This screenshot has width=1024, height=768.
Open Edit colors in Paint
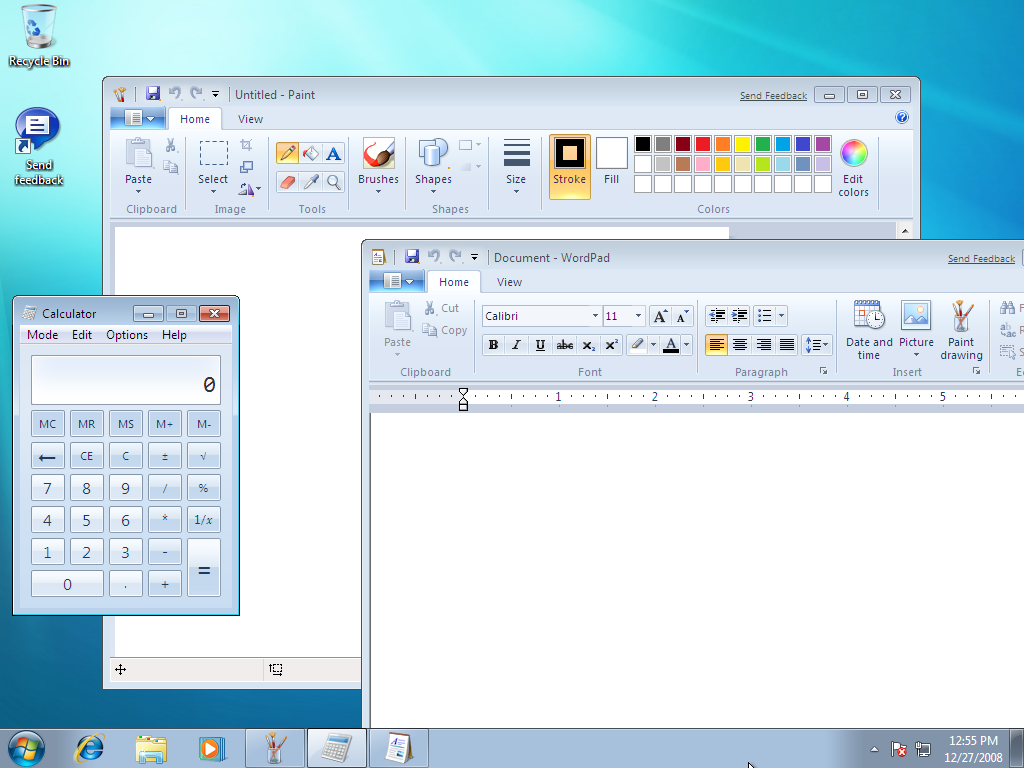tap(854, 168)
